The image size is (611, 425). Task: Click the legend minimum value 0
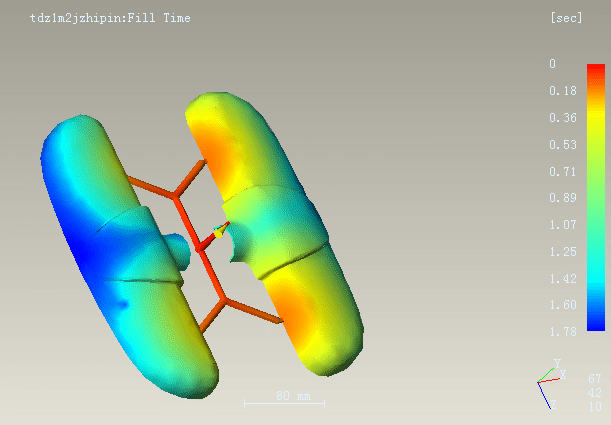[553, 64]
